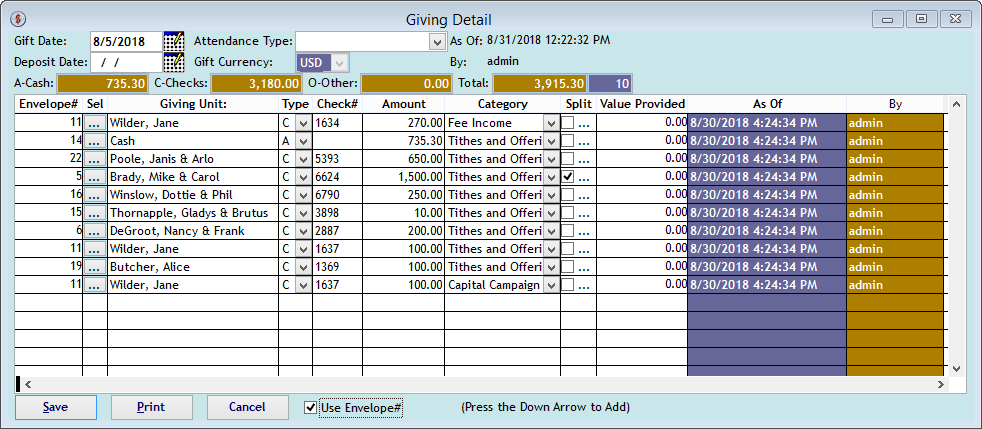Select the O-Other total field 0.00

click(406, 83)
